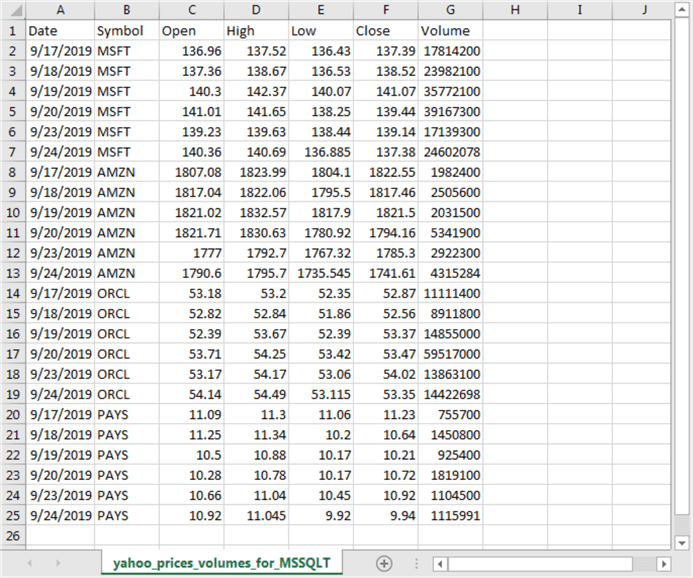Click the High header cell
This screenshot has height=578, width=693.
(256, 30)
